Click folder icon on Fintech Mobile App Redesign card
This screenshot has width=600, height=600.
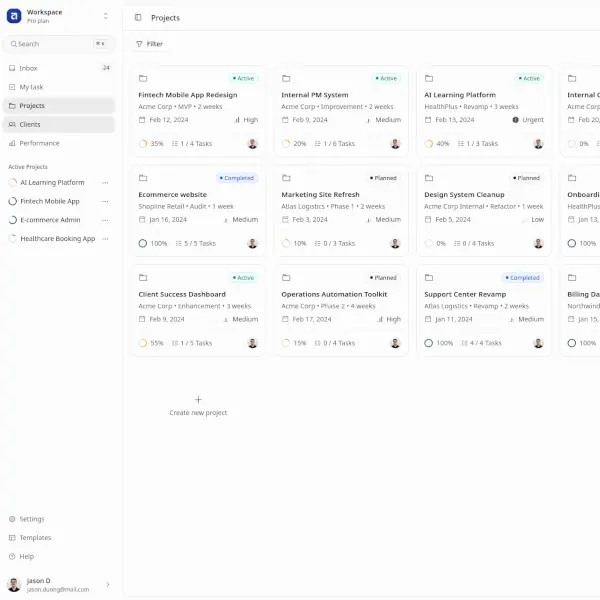143,78
